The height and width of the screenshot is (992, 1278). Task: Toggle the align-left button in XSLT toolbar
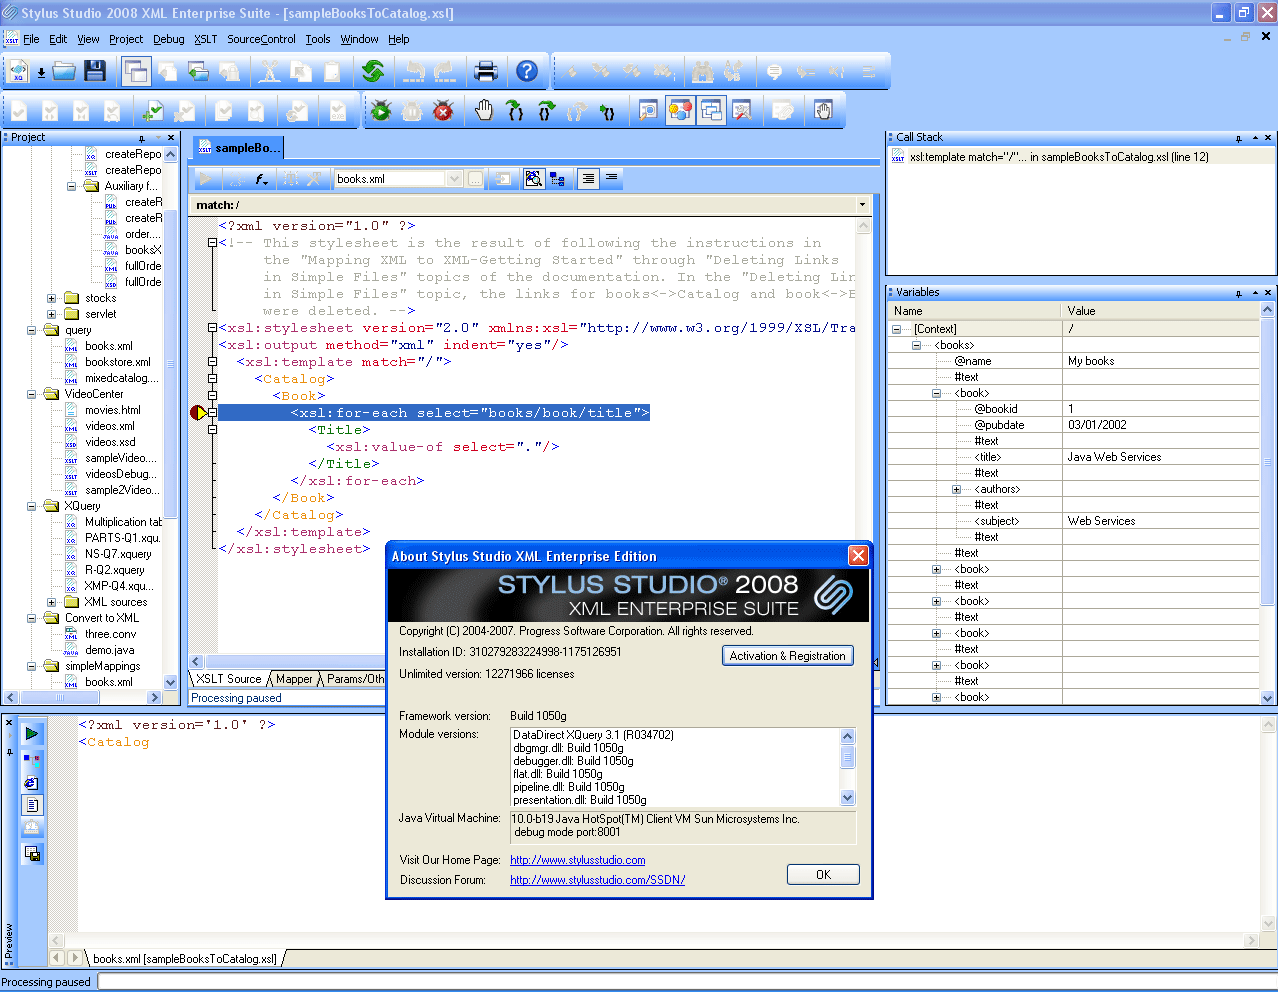click(588, 179)
